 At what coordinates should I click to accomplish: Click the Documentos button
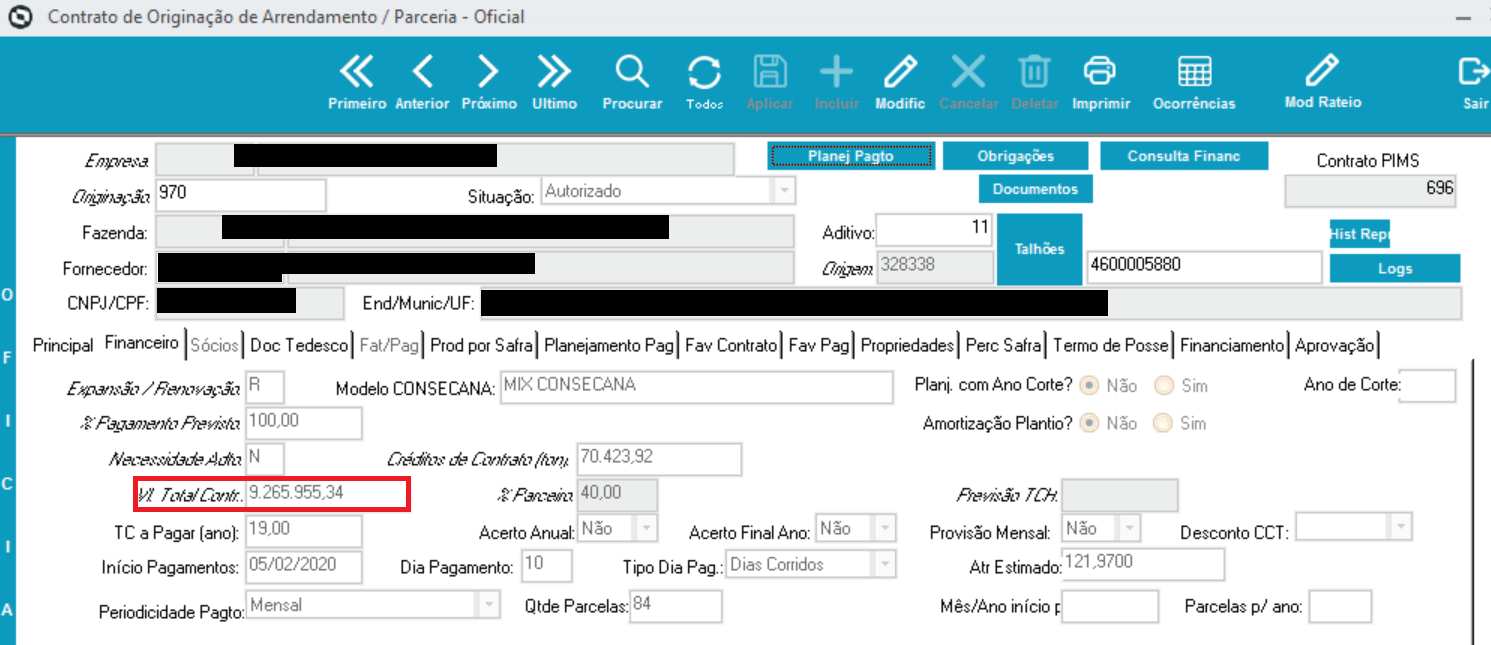click(1035, 189)
